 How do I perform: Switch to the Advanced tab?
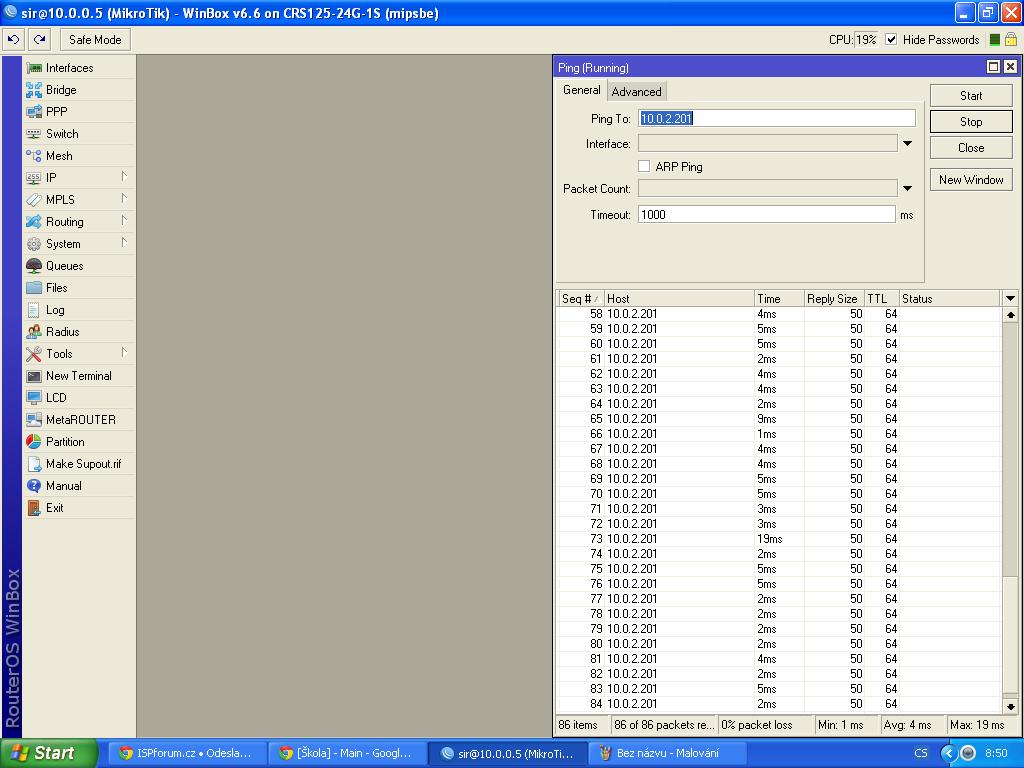[x=637, y=91]
